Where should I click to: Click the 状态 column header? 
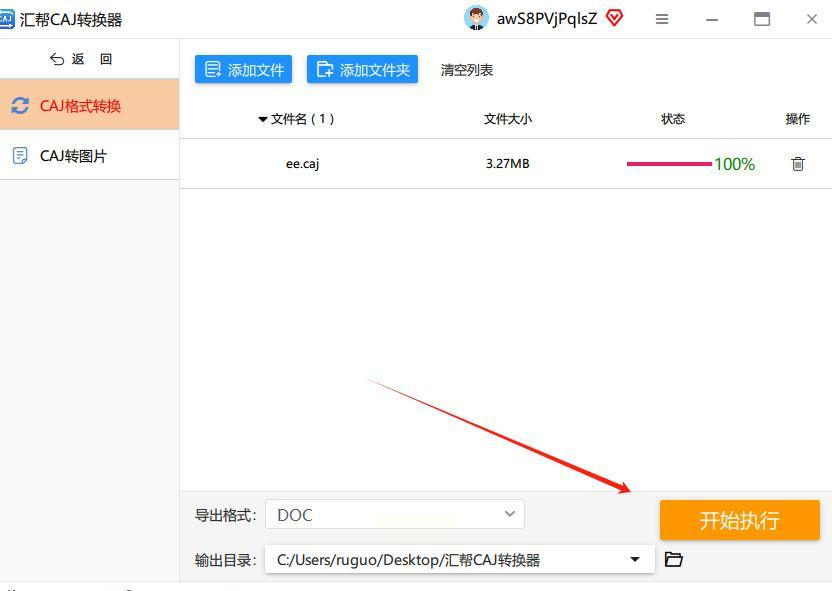(673, 119)
